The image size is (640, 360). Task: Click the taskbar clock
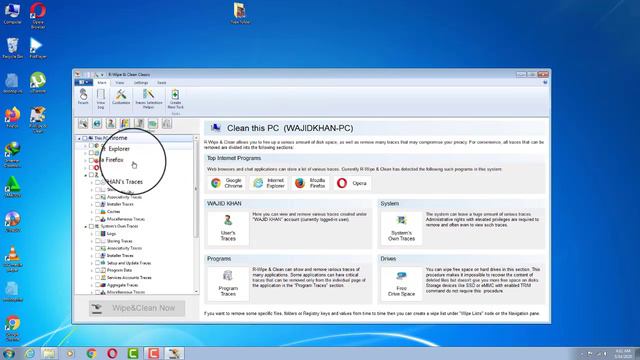pos(623,353)
